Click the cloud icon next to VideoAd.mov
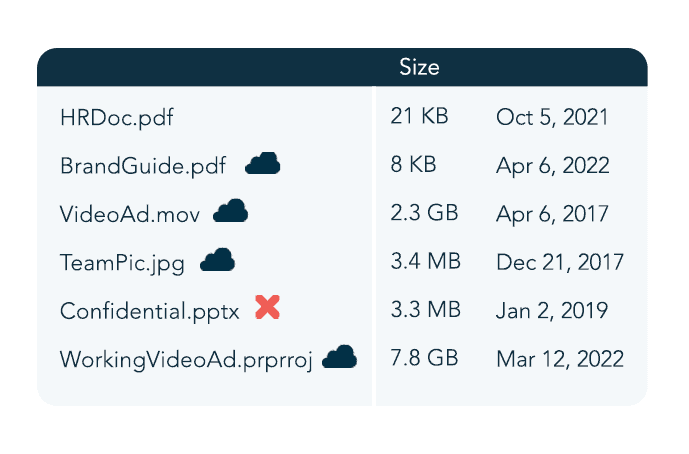 pyautogui.click(x=231, y=211)
